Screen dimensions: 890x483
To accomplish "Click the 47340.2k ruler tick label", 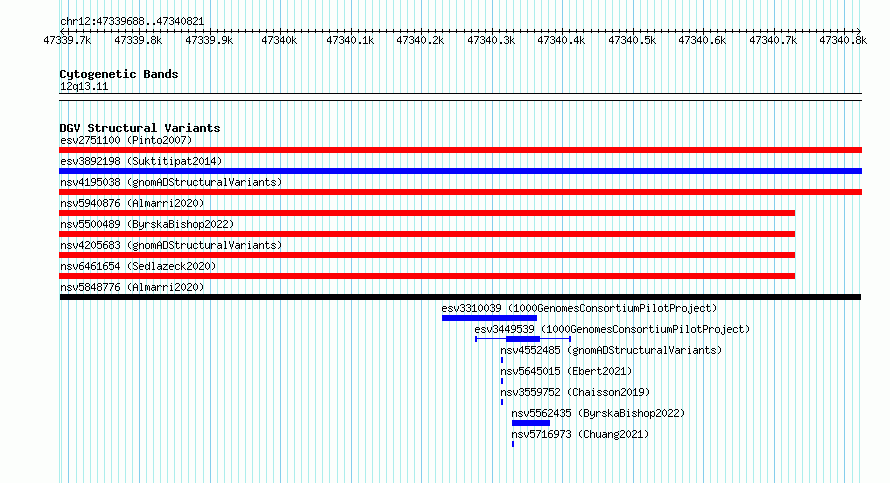I will (420, 40).
